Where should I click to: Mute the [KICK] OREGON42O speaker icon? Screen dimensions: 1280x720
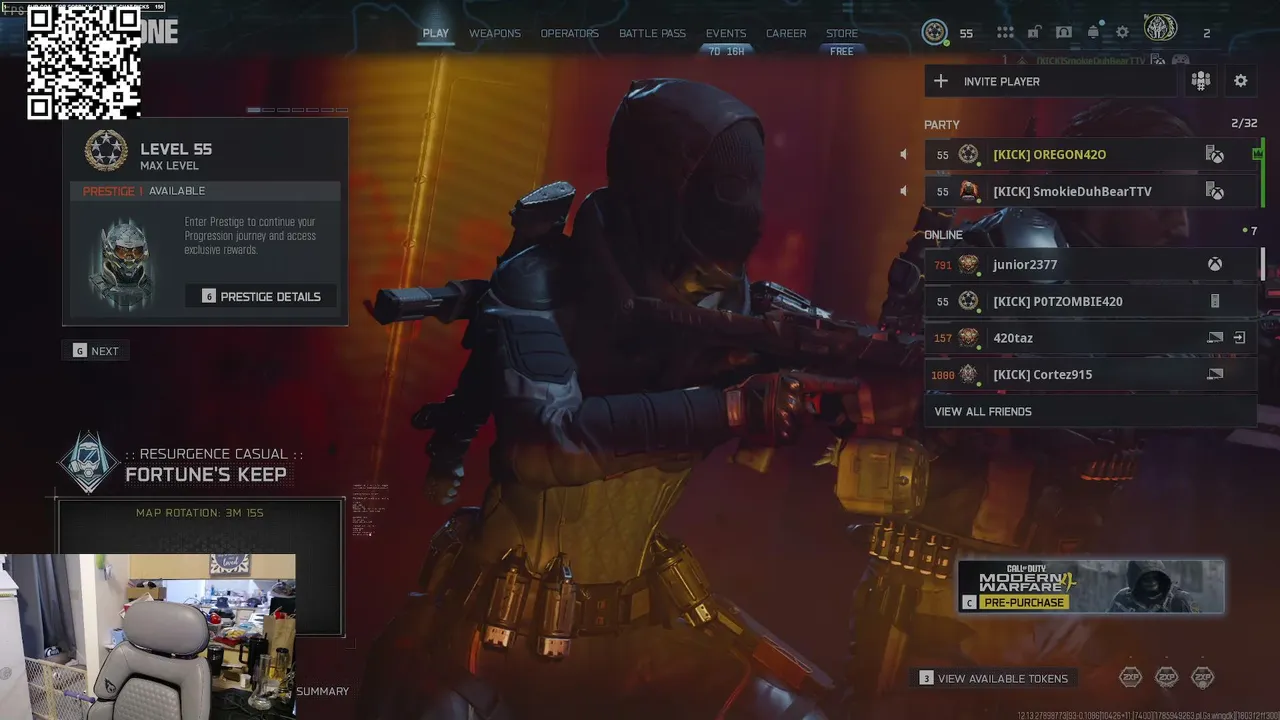(x=904, y=155)
